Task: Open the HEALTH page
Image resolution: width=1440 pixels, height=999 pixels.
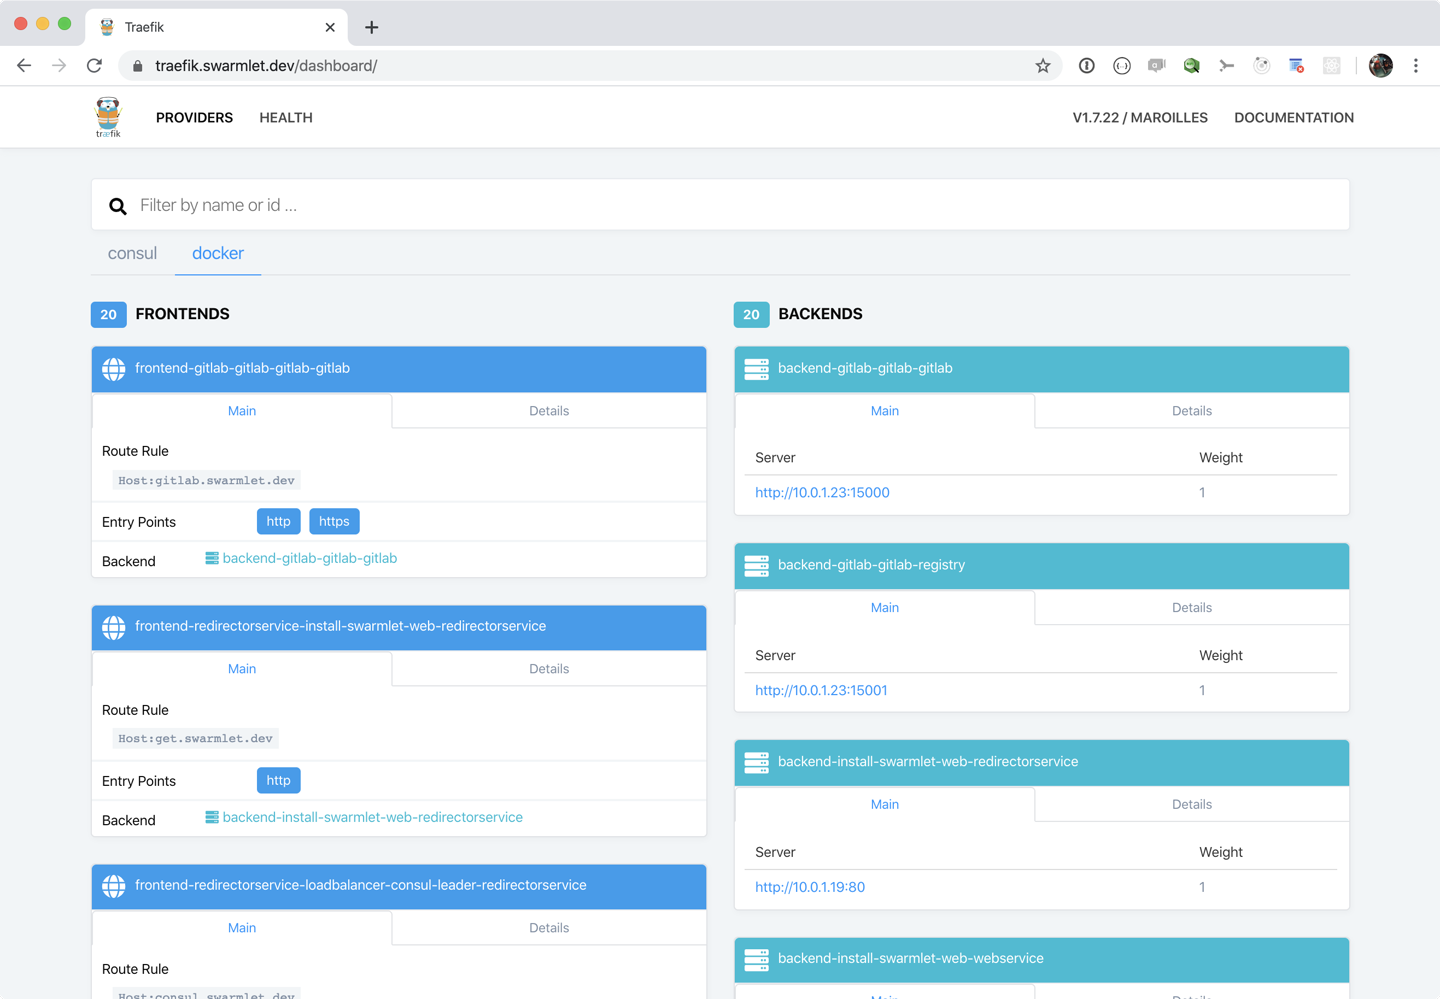Action: (x=286, y=118)
